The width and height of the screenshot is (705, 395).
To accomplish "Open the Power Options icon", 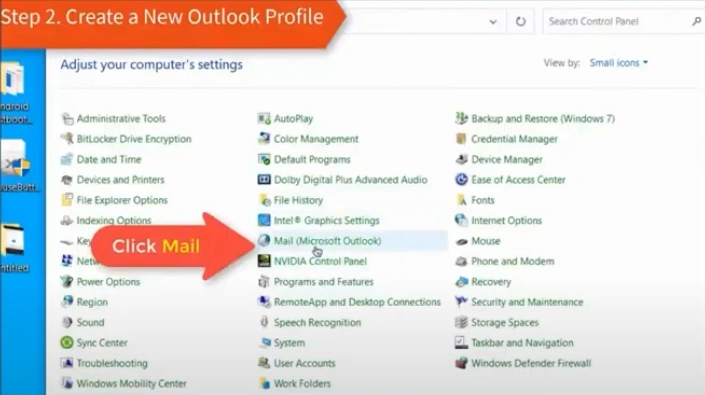I will (x=67, y=282).
